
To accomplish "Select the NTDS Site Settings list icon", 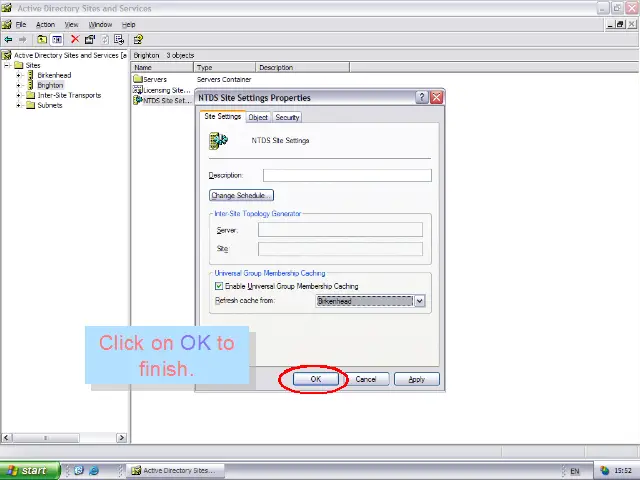I will pos(138,100).
